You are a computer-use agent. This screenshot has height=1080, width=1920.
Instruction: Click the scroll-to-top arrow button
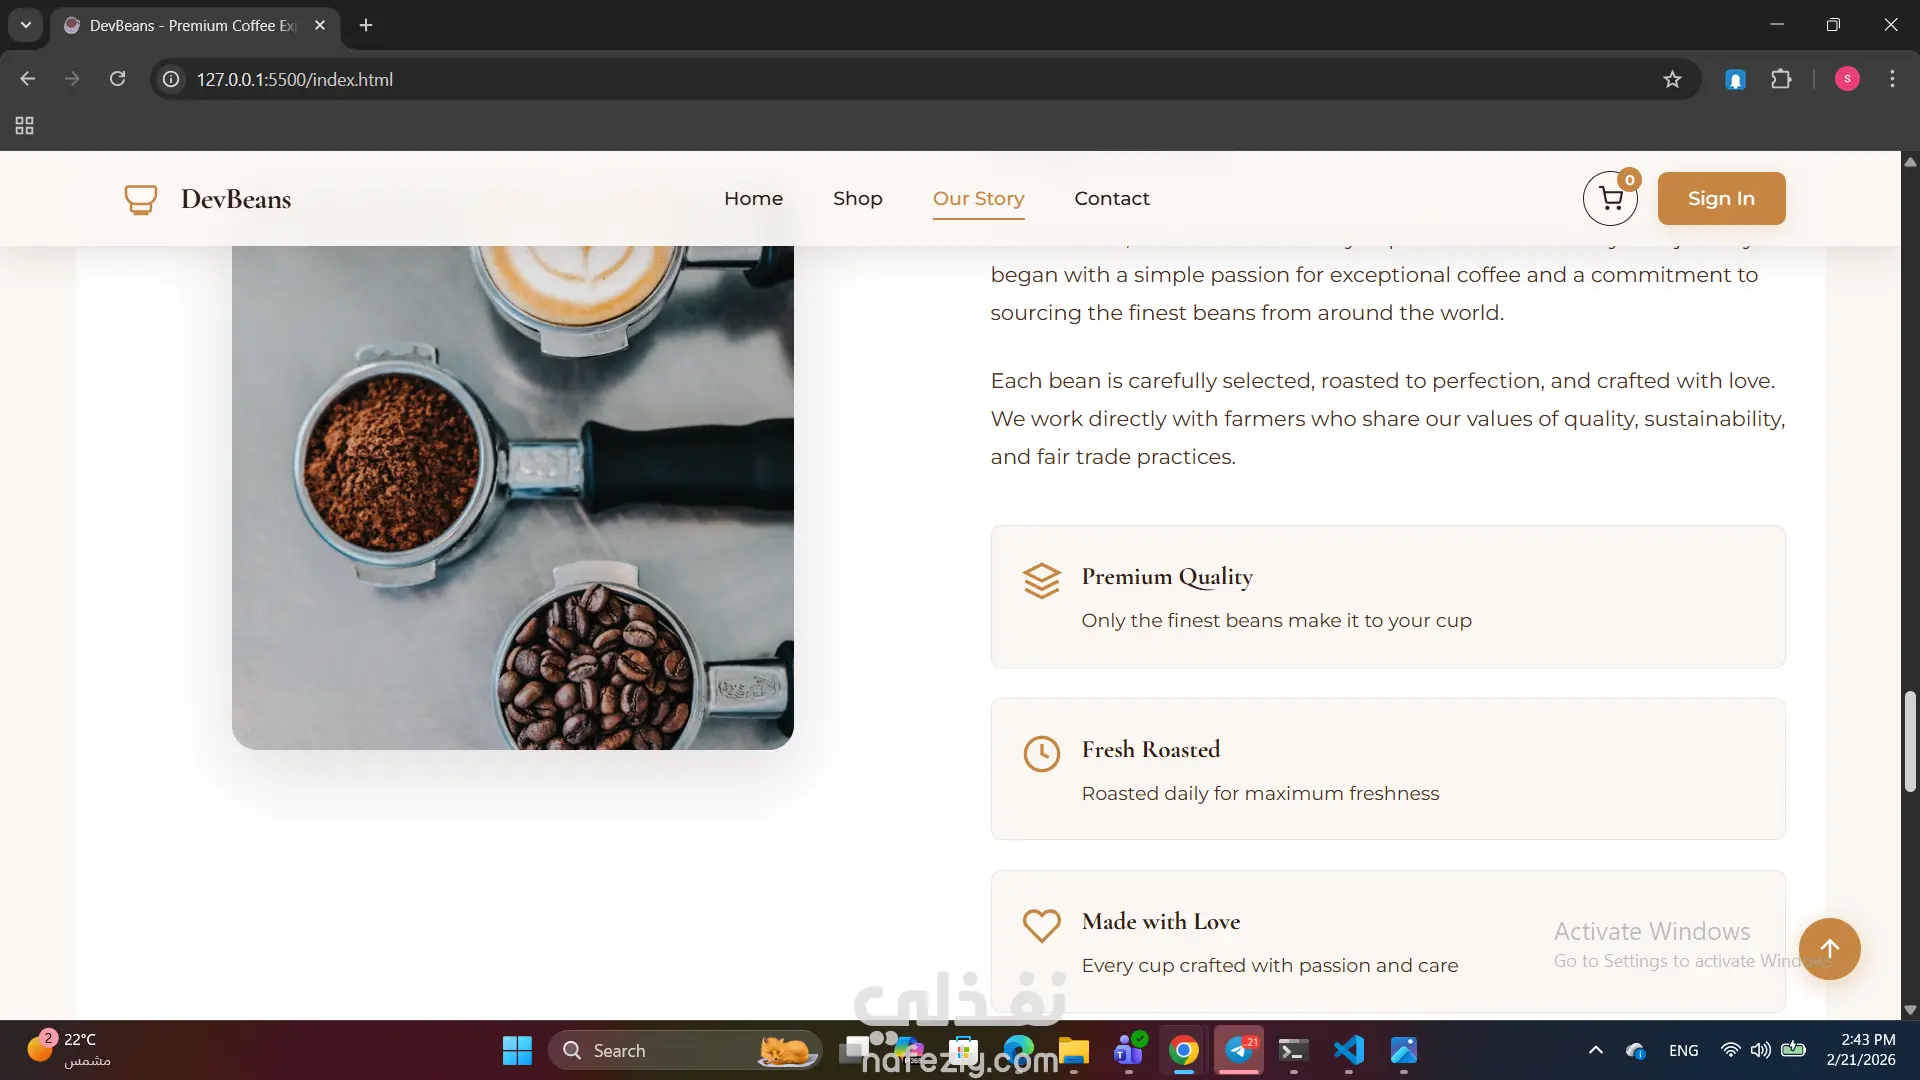tap(1829, 948)
